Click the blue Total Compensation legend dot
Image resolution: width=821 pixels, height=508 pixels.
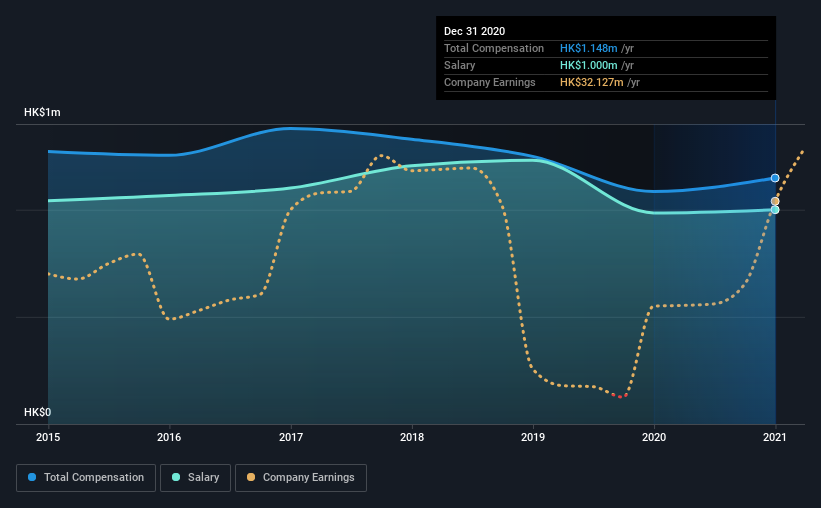point(32,477)
